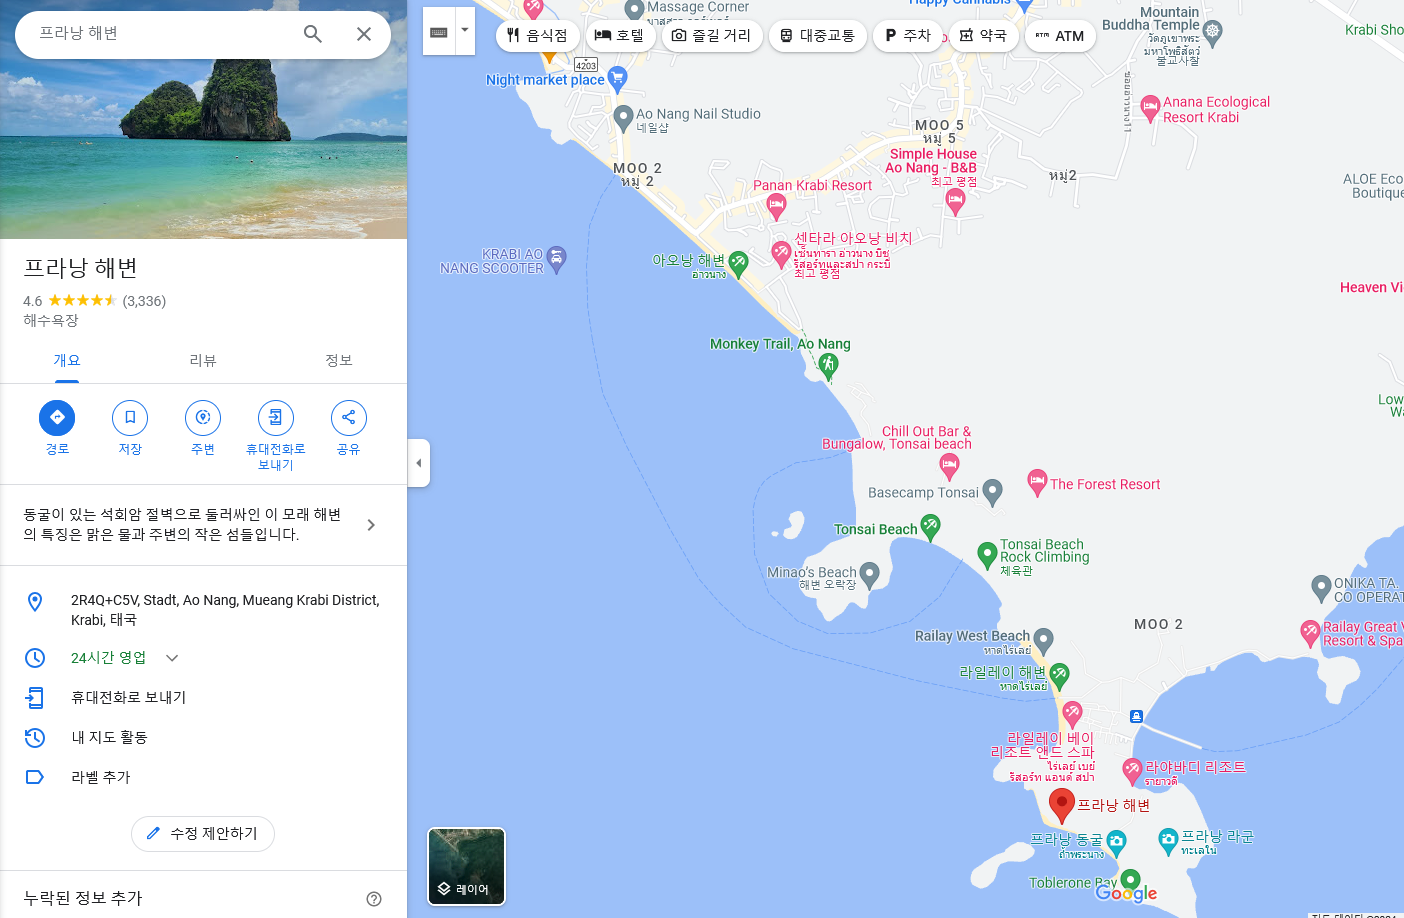Click the Night market place shopping marker
Viewport: 1404px width, 918px height.
click(x=617, y=77)
